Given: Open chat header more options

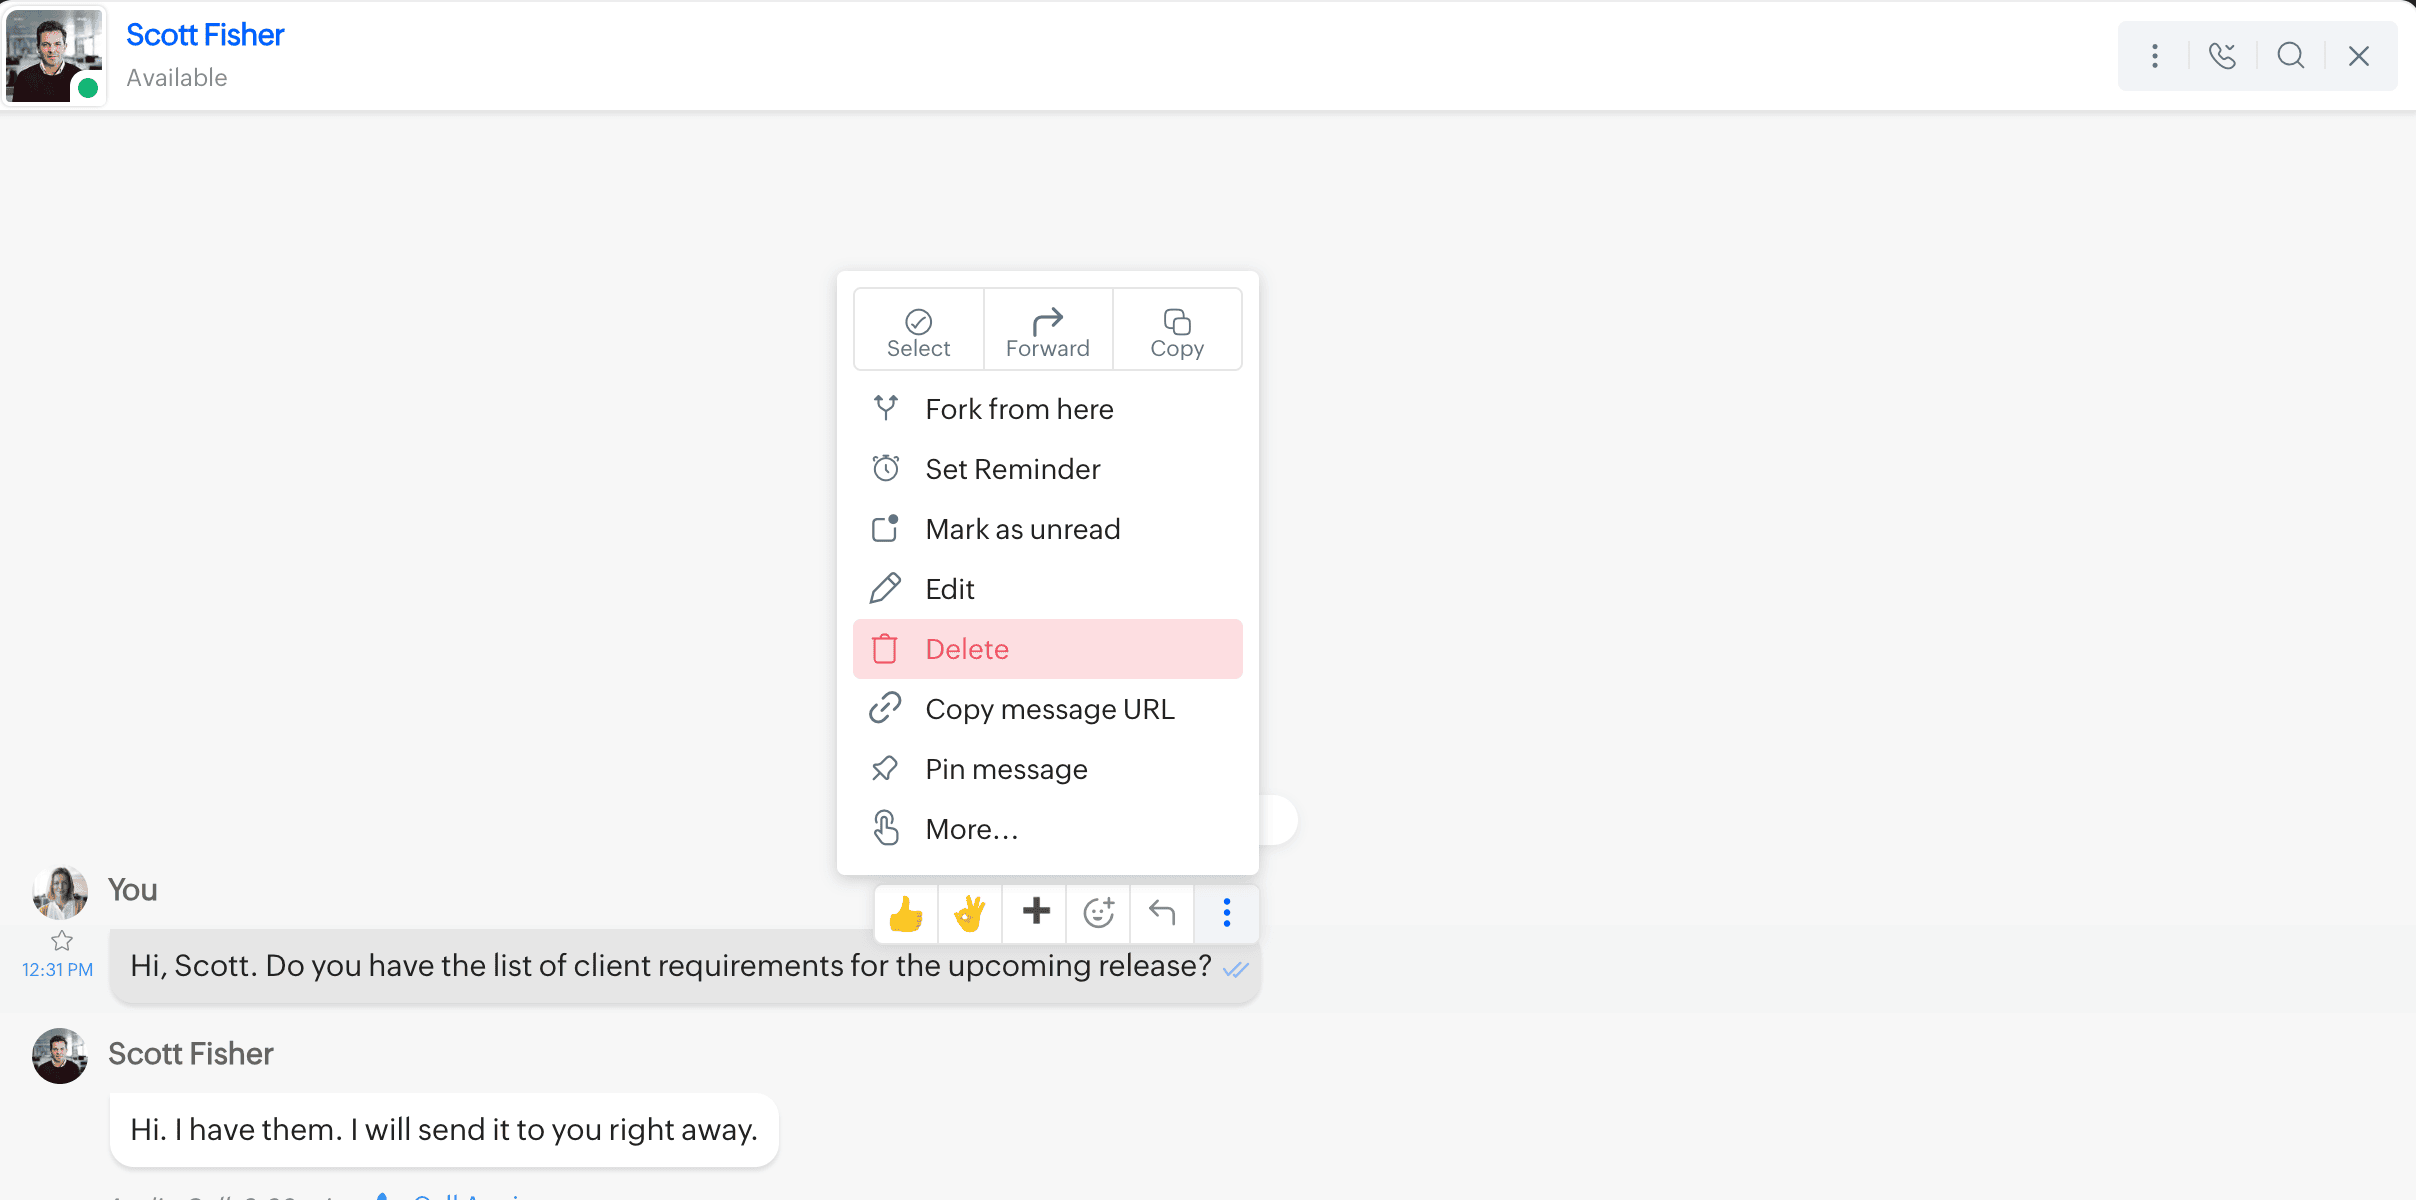Looking at the screenshot, I should [2155, 56].
